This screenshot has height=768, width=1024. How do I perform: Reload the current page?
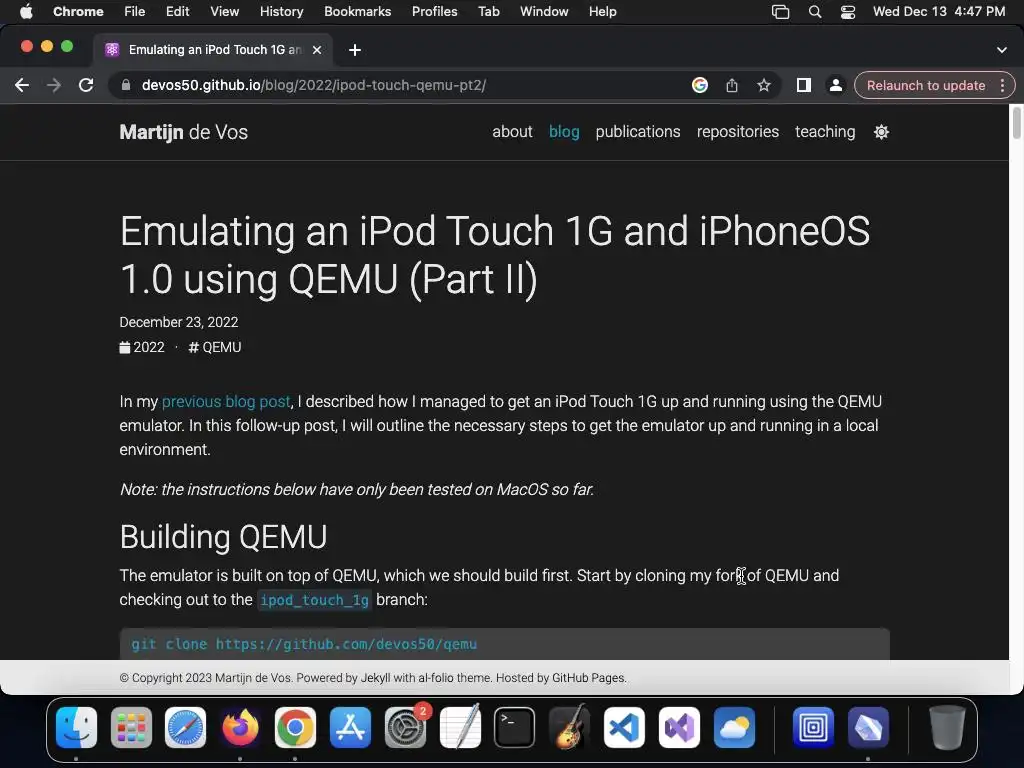tap(86, 86)
